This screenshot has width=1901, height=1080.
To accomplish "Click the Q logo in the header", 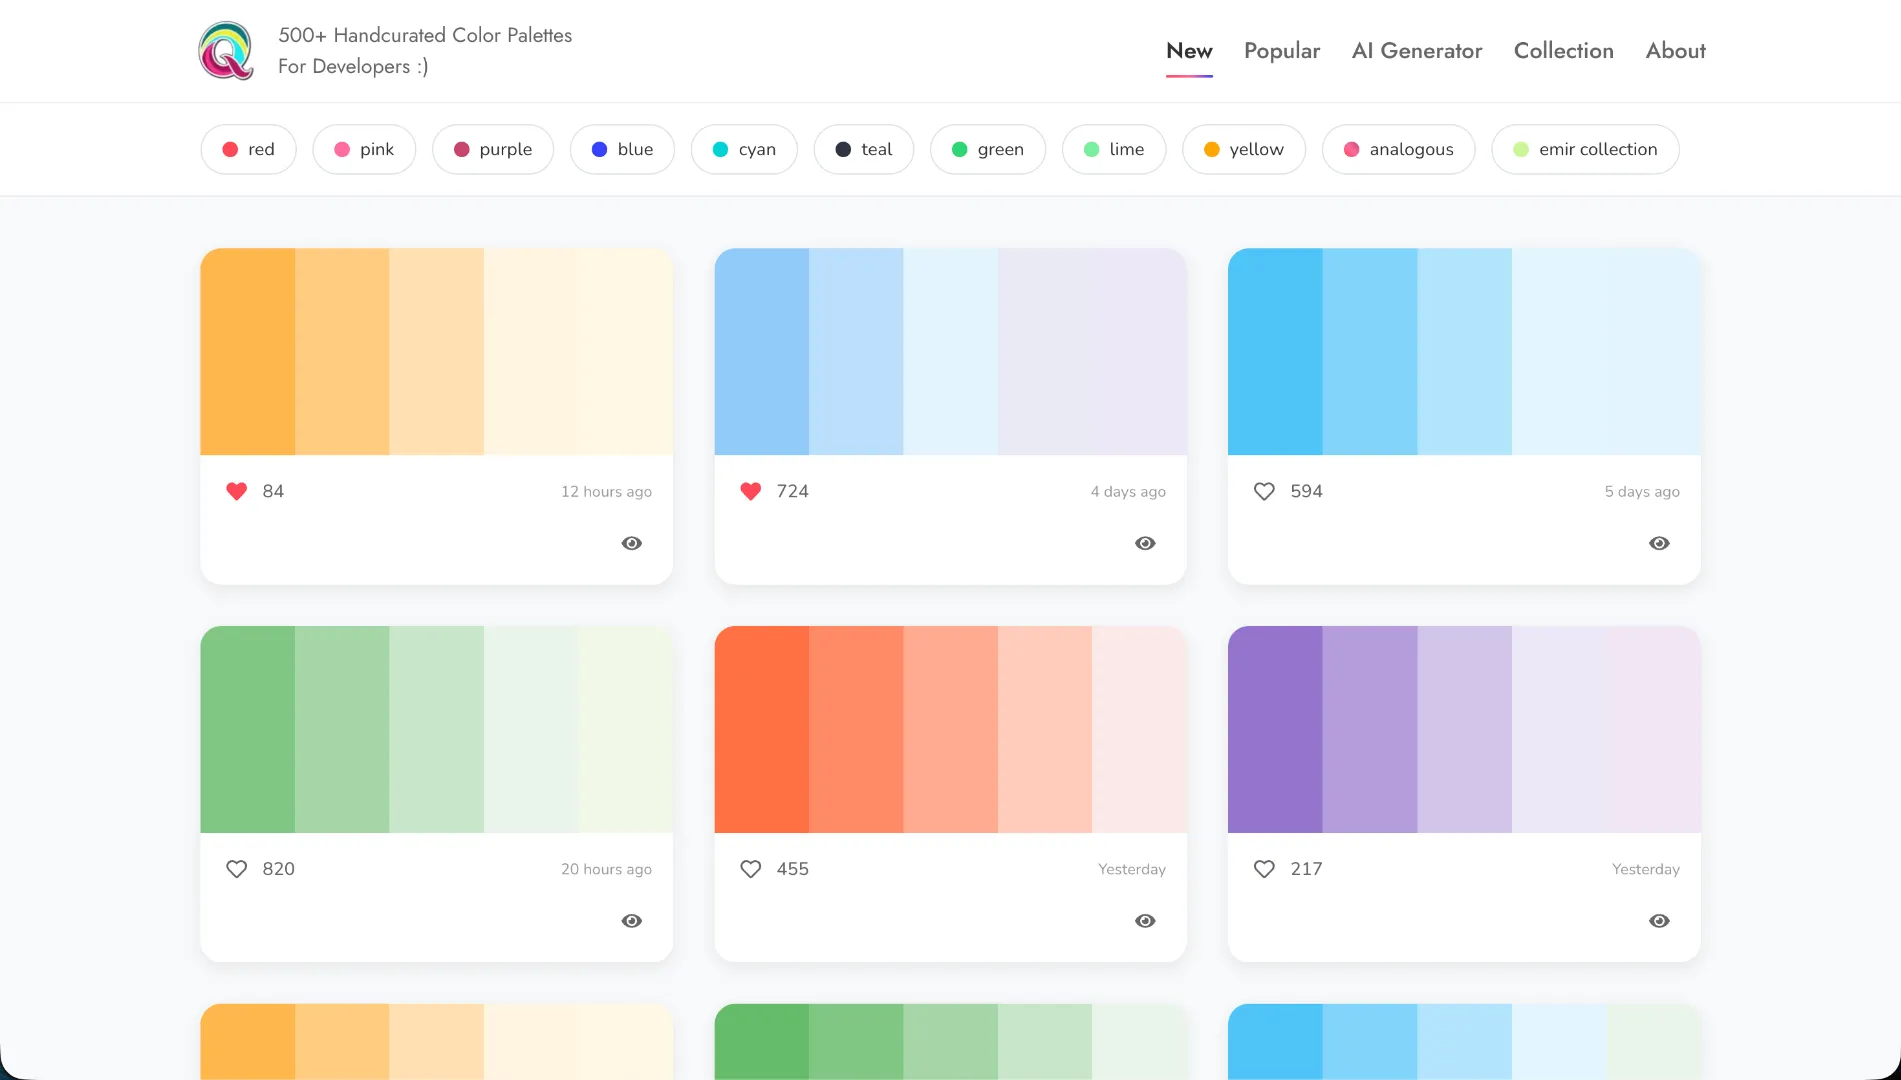I will coord(225,50).
